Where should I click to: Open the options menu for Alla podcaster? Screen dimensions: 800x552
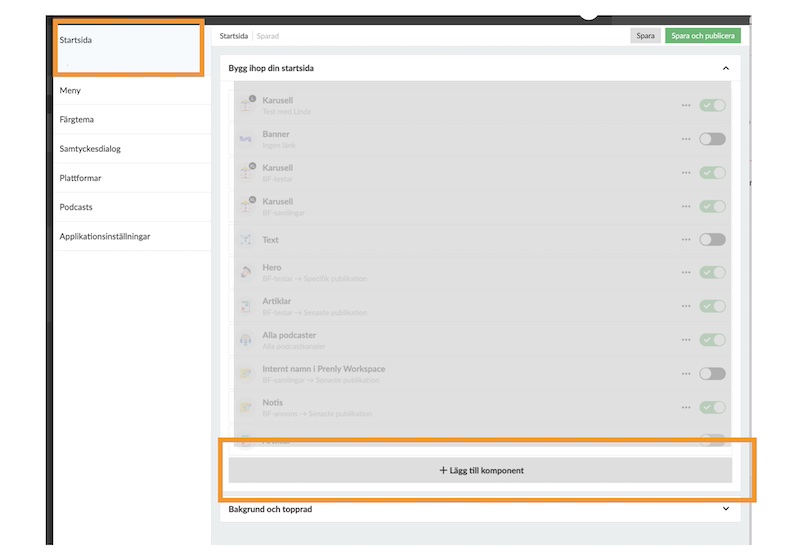pyautogui.click(x=686, y=340)
